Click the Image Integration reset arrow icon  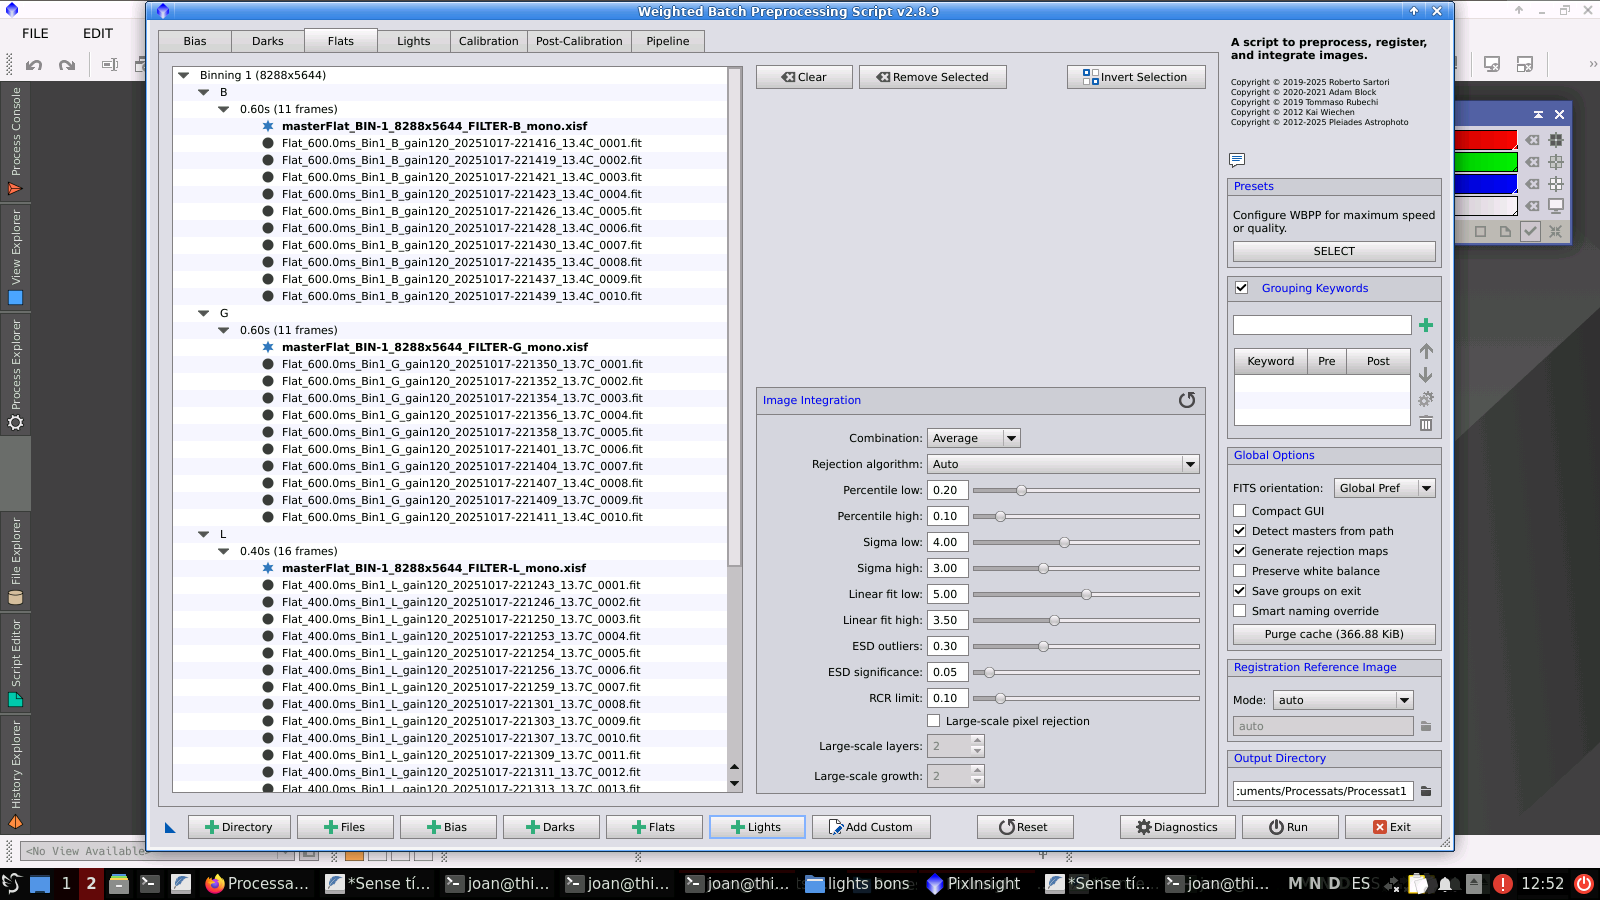[1187, 400]
